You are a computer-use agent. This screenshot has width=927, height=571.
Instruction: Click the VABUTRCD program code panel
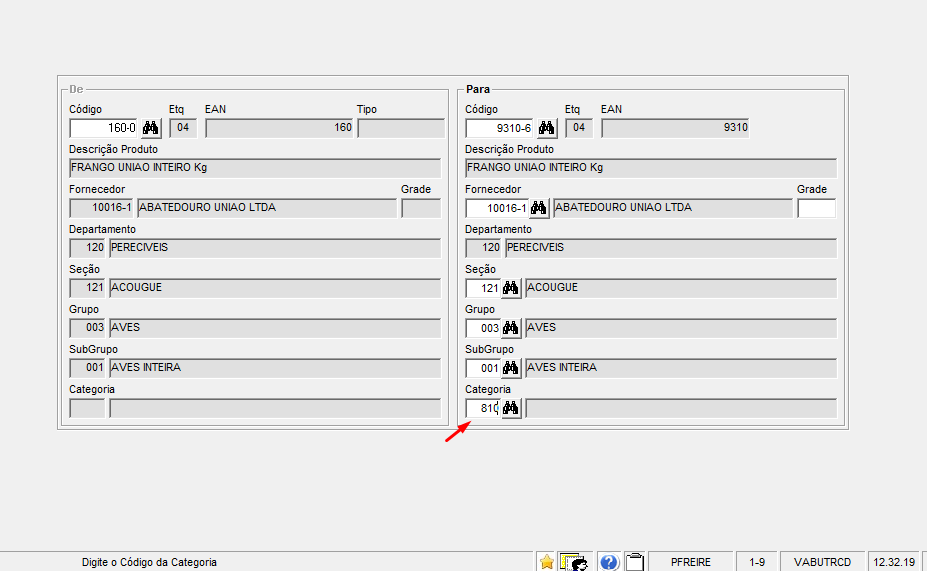click(822, 562)
